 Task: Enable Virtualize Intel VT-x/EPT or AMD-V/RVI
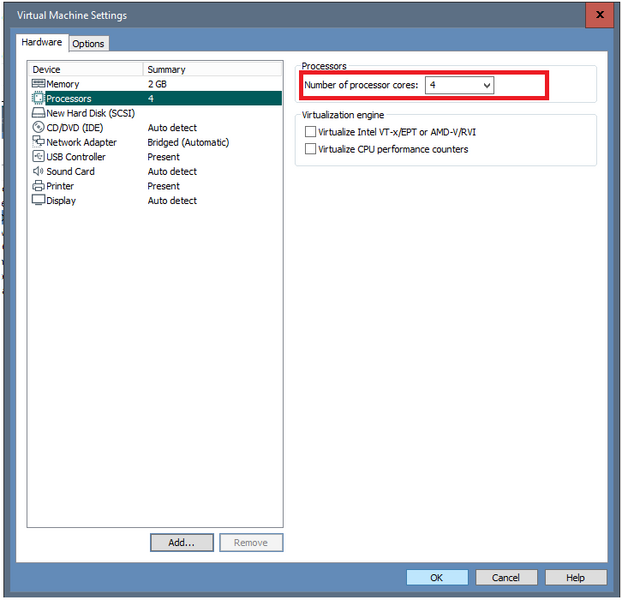click(310, 132)
